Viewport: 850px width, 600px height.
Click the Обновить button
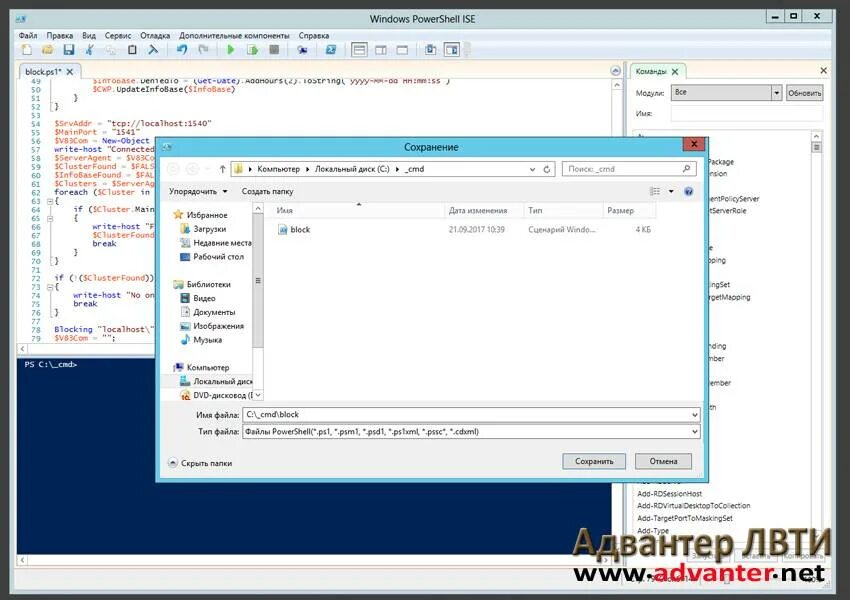(x=804, y=93)
